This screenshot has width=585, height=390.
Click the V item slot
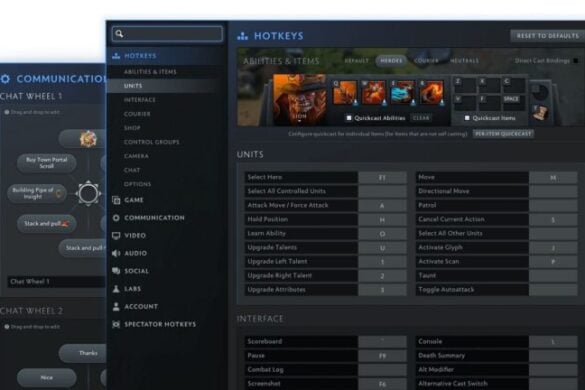pyautogui.click(x=465, y=102)
